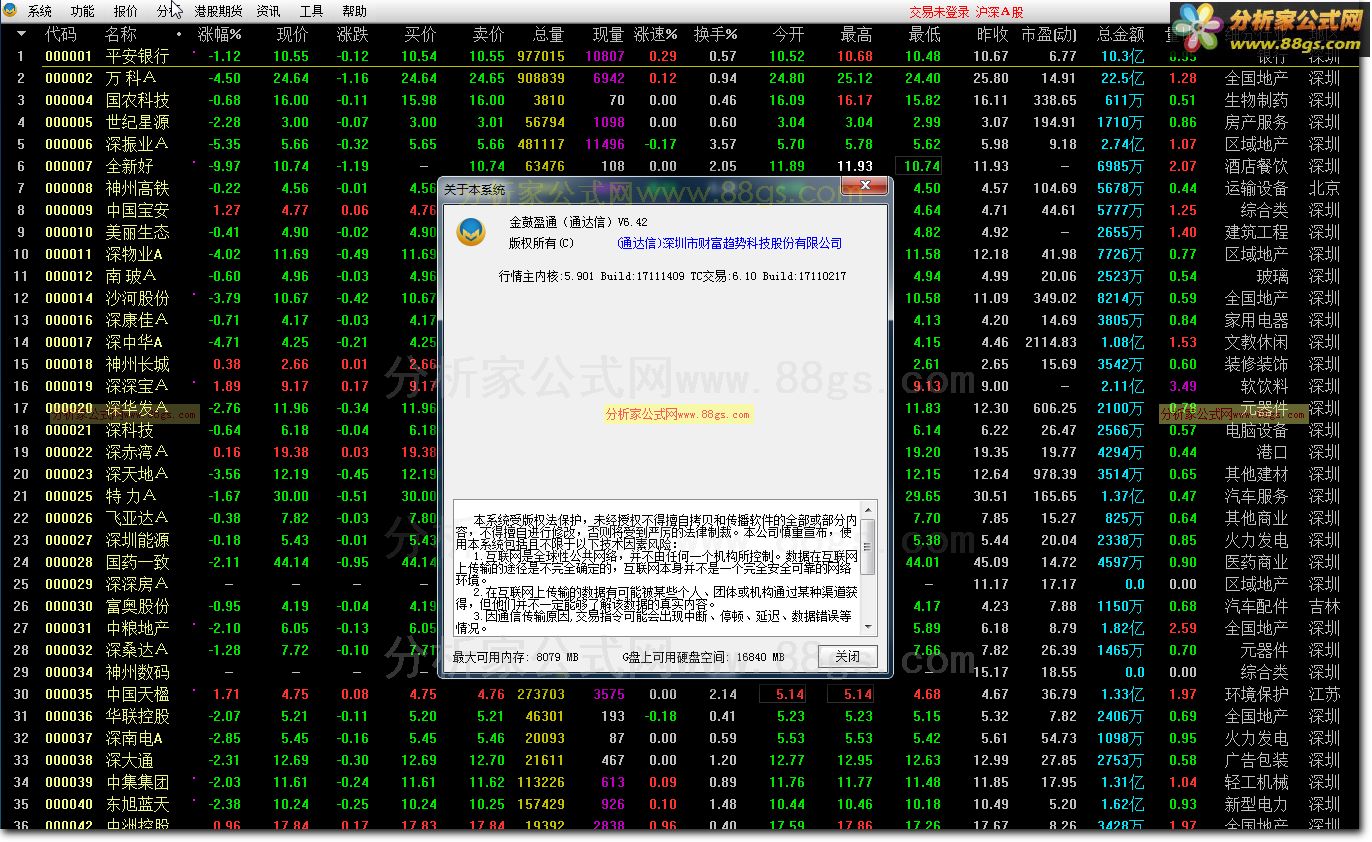The width and height of the screenshot is (1372, 842).
Task: Open the 功能 menu
Action: pos(83,12)
